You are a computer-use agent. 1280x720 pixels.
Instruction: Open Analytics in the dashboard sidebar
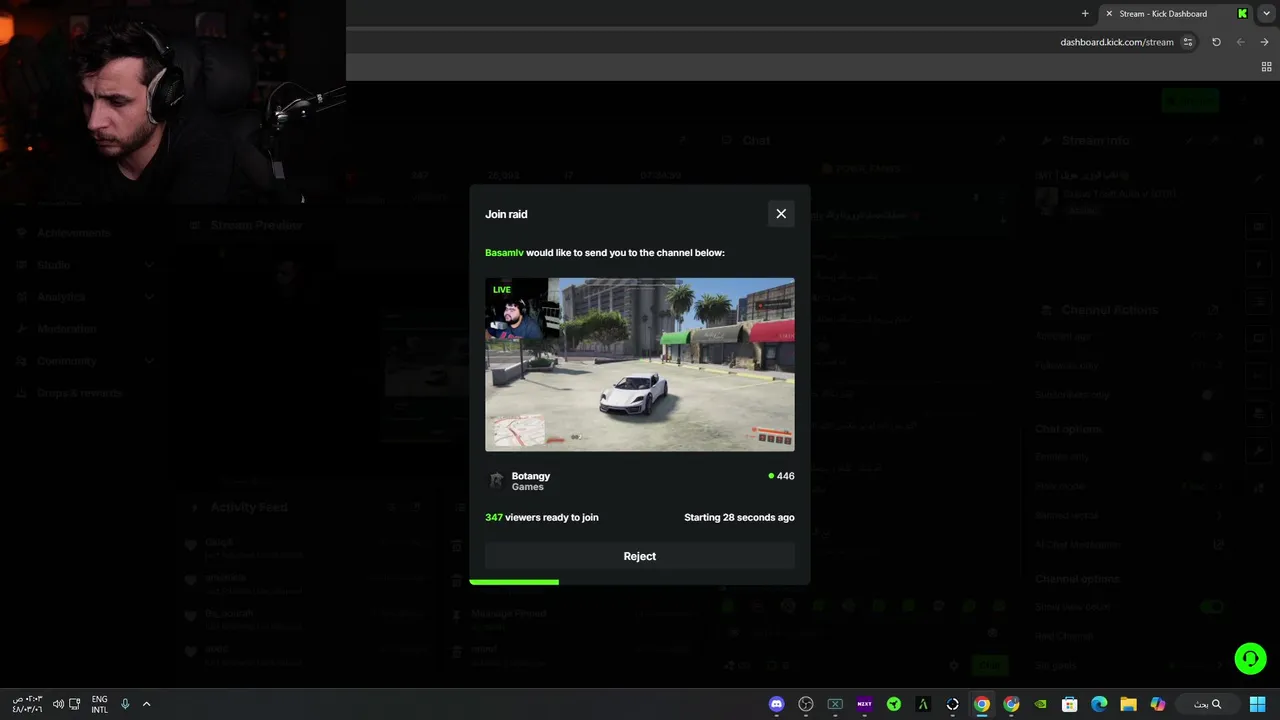[61, 297]
